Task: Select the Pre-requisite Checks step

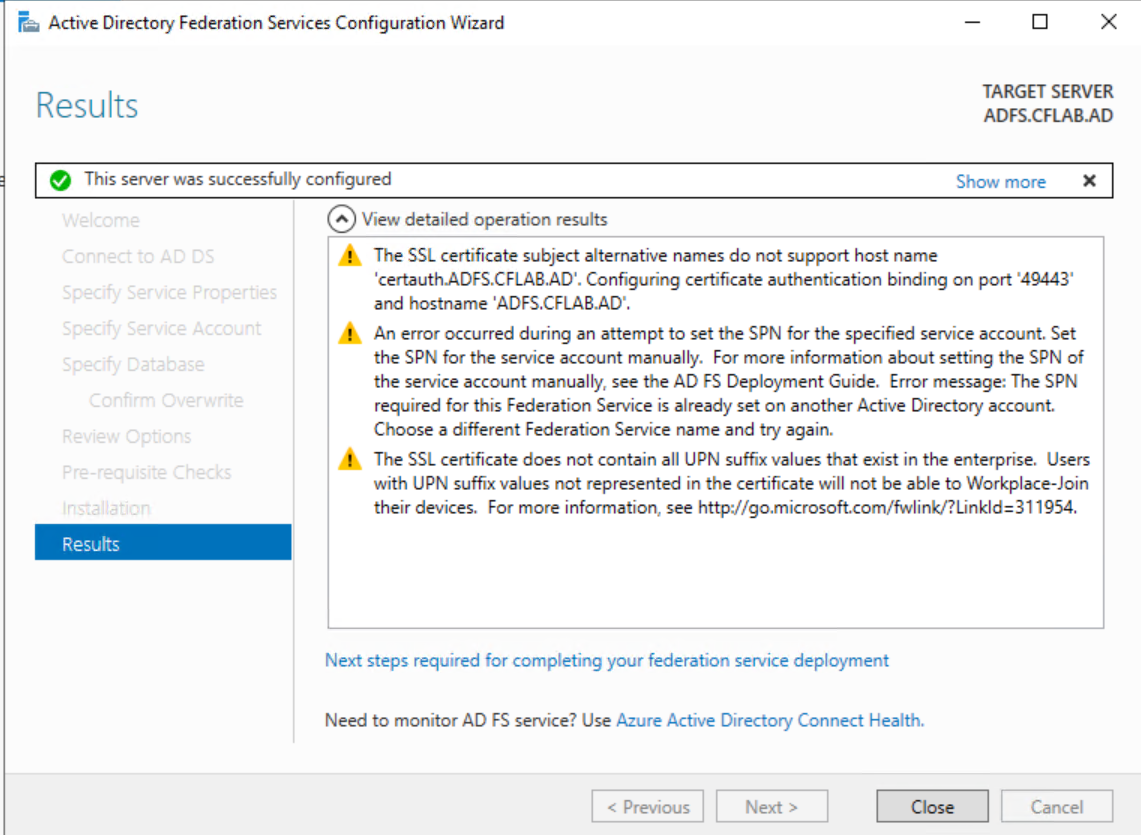Action: [x=146, y=472]
